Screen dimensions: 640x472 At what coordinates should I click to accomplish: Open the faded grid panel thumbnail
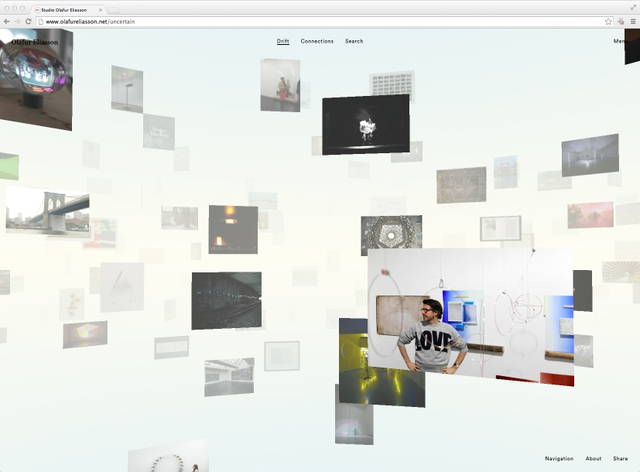coord(392,84)
